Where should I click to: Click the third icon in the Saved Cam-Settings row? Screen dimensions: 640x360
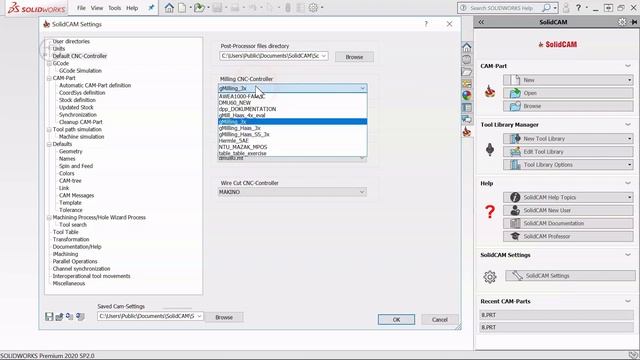tap(70, 316)
